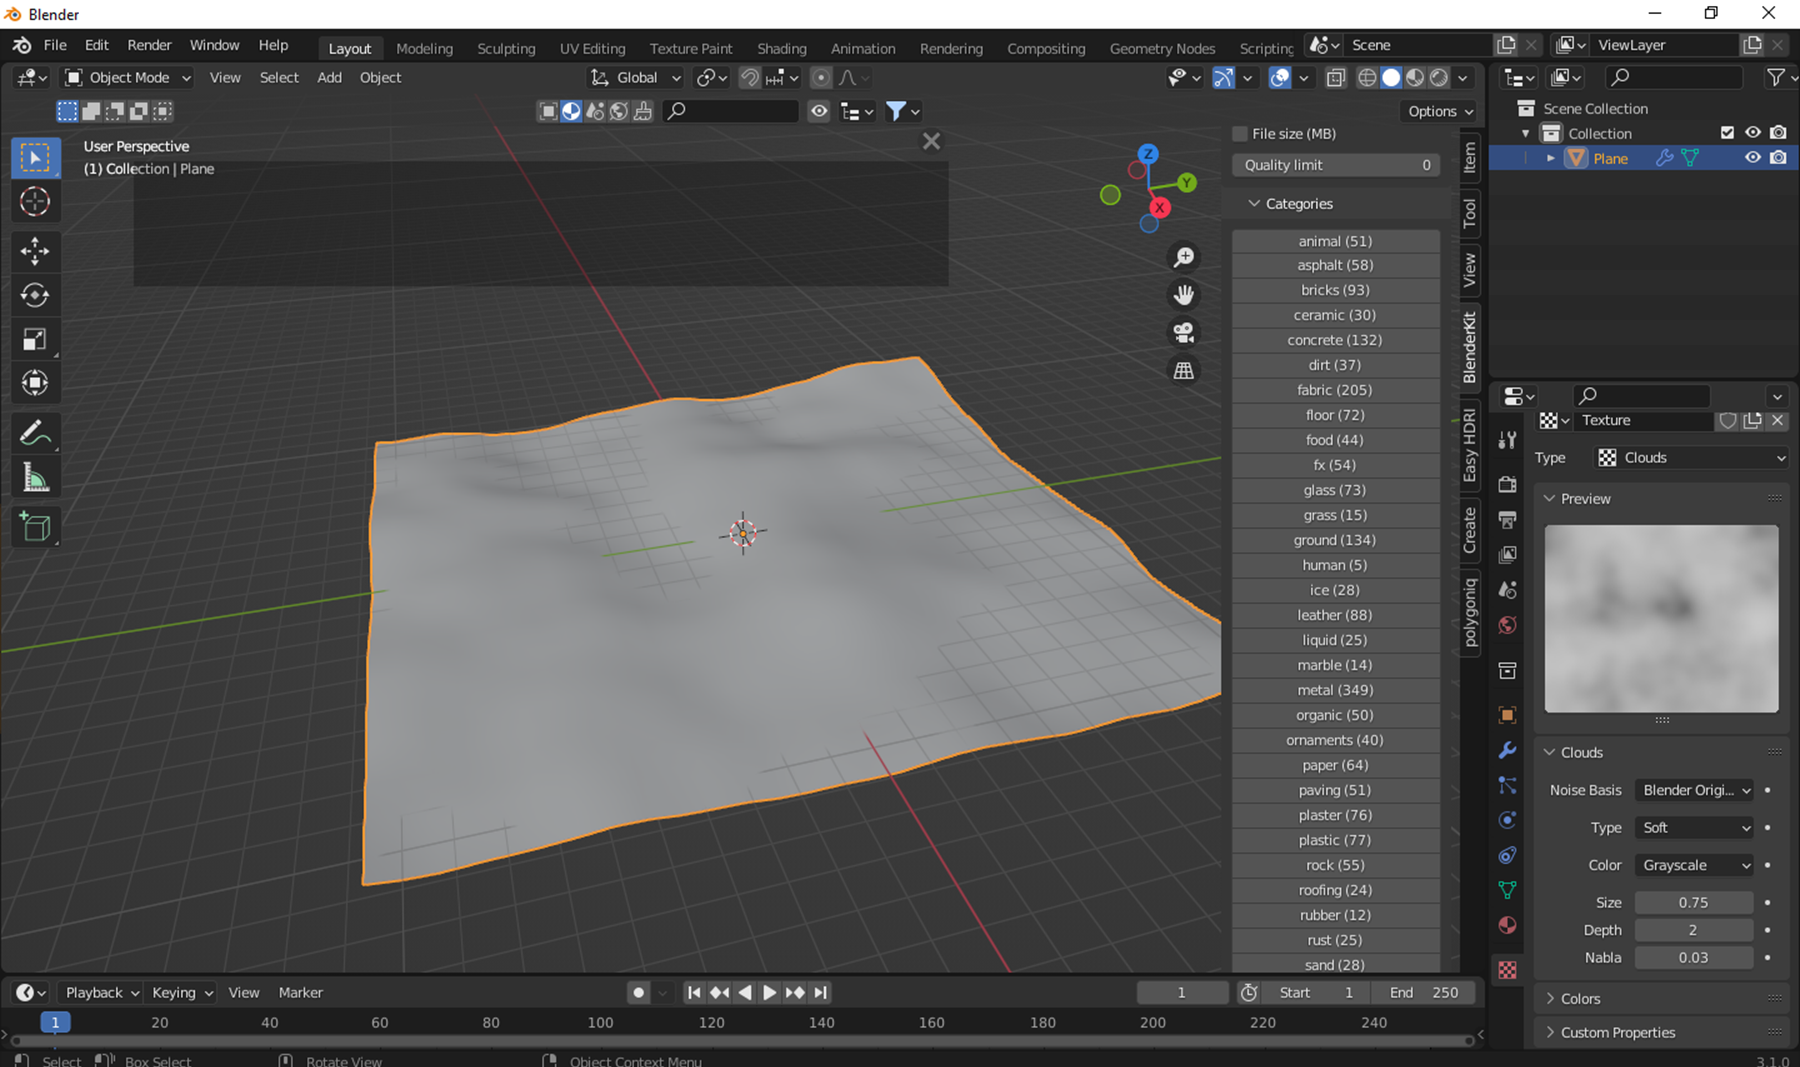Open the Material properties sphere tab
Screen dimensions: 1800x1067
pyautogui.click(x=1507, y=925)
